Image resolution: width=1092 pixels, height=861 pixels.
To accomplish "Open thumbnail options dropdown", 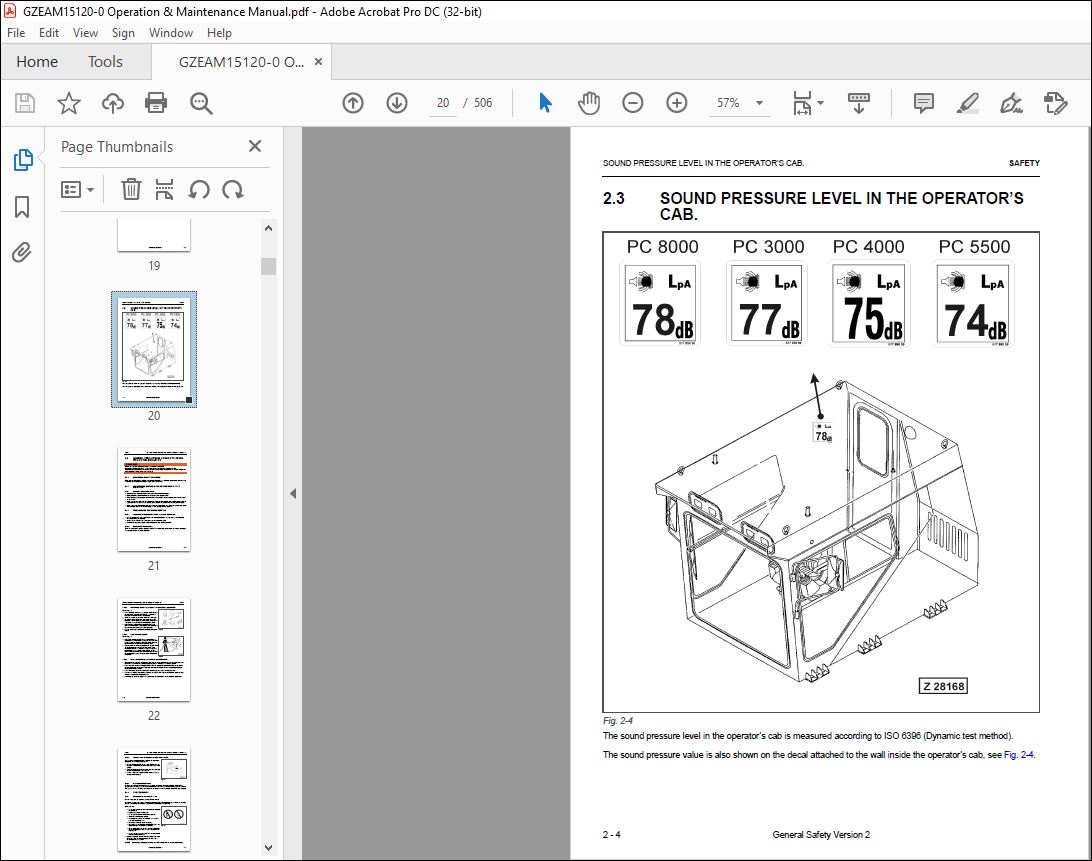I will click(77, 189).
